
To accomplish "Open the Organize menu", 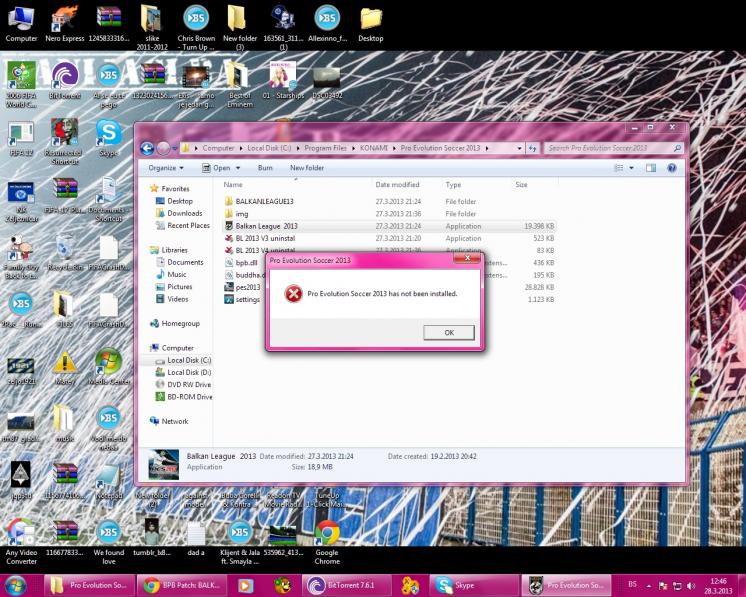I will 166,168.
